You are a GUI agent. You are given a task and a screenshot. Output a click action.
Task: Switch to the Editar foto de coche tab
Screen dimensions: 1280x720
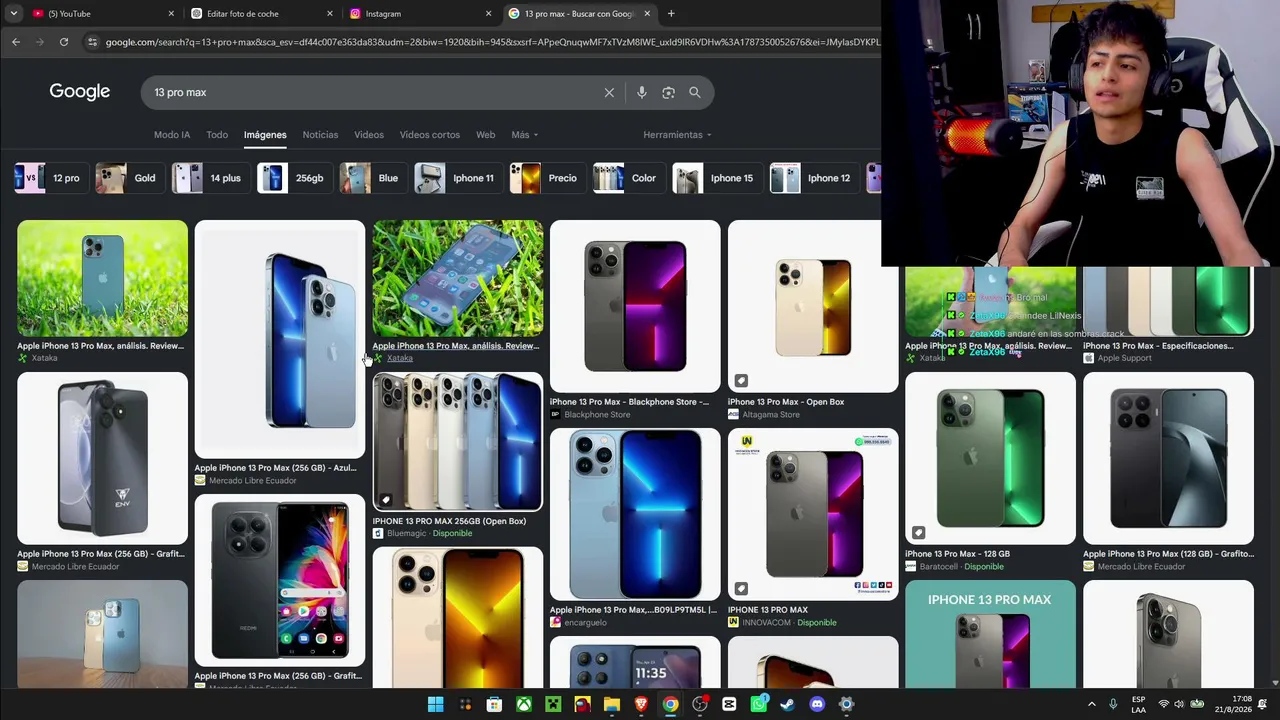coord(262,14)
